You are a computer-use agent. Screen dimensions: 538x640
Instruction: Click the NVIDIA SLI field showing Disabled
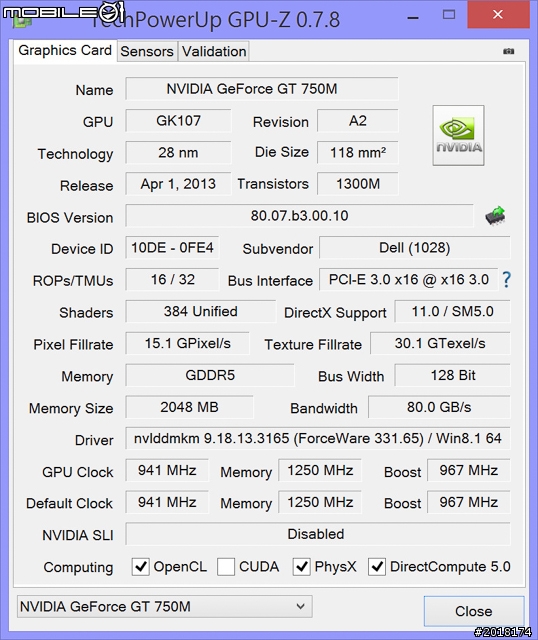318,534
